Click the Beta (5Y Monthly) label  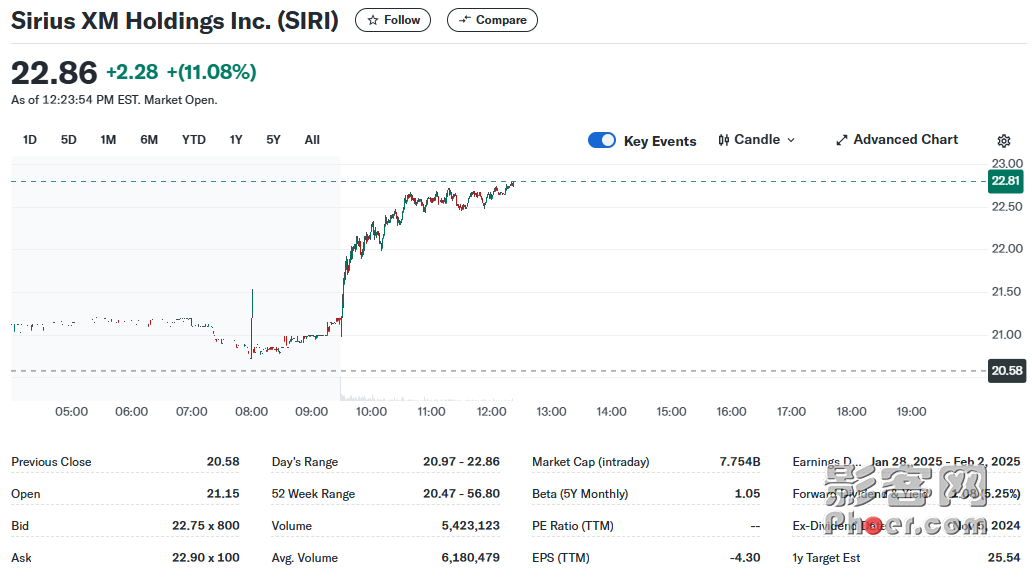580,494
